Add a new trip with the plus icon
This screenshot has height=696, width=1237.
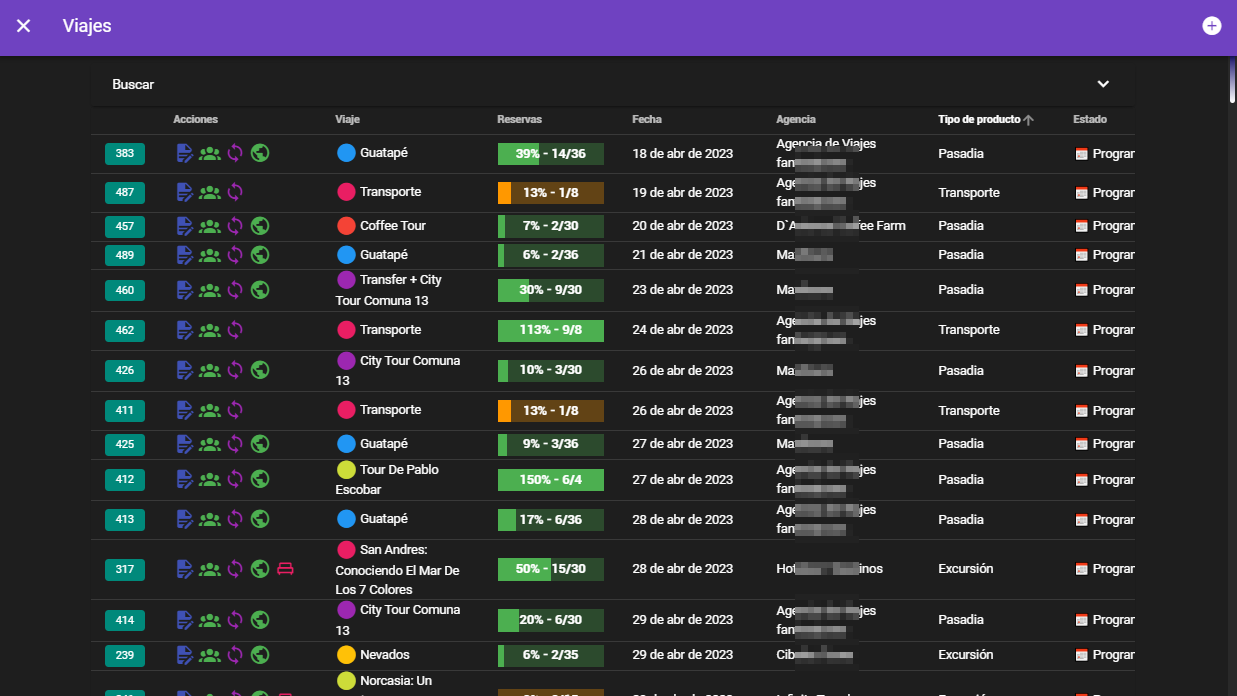[1211, 26]
